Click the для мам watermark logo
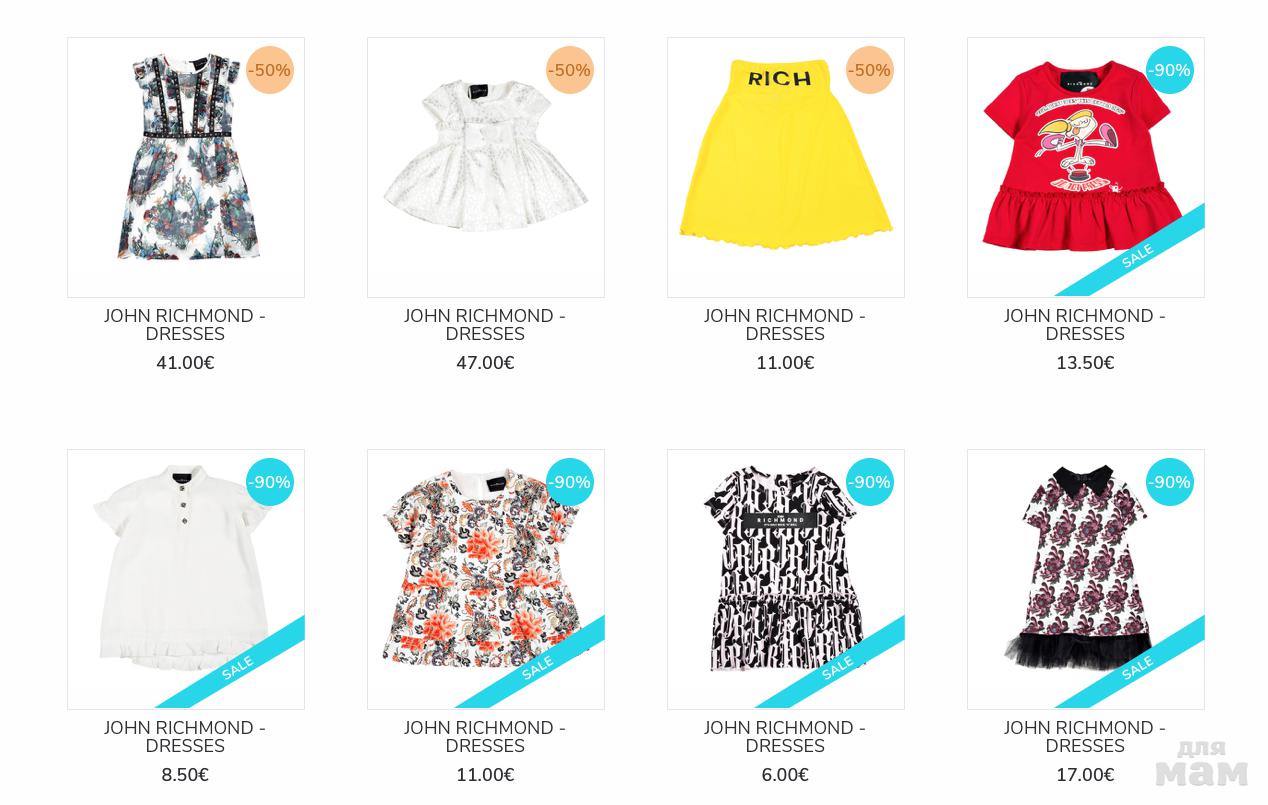The image size is (1268, 805). (1201, 764)
